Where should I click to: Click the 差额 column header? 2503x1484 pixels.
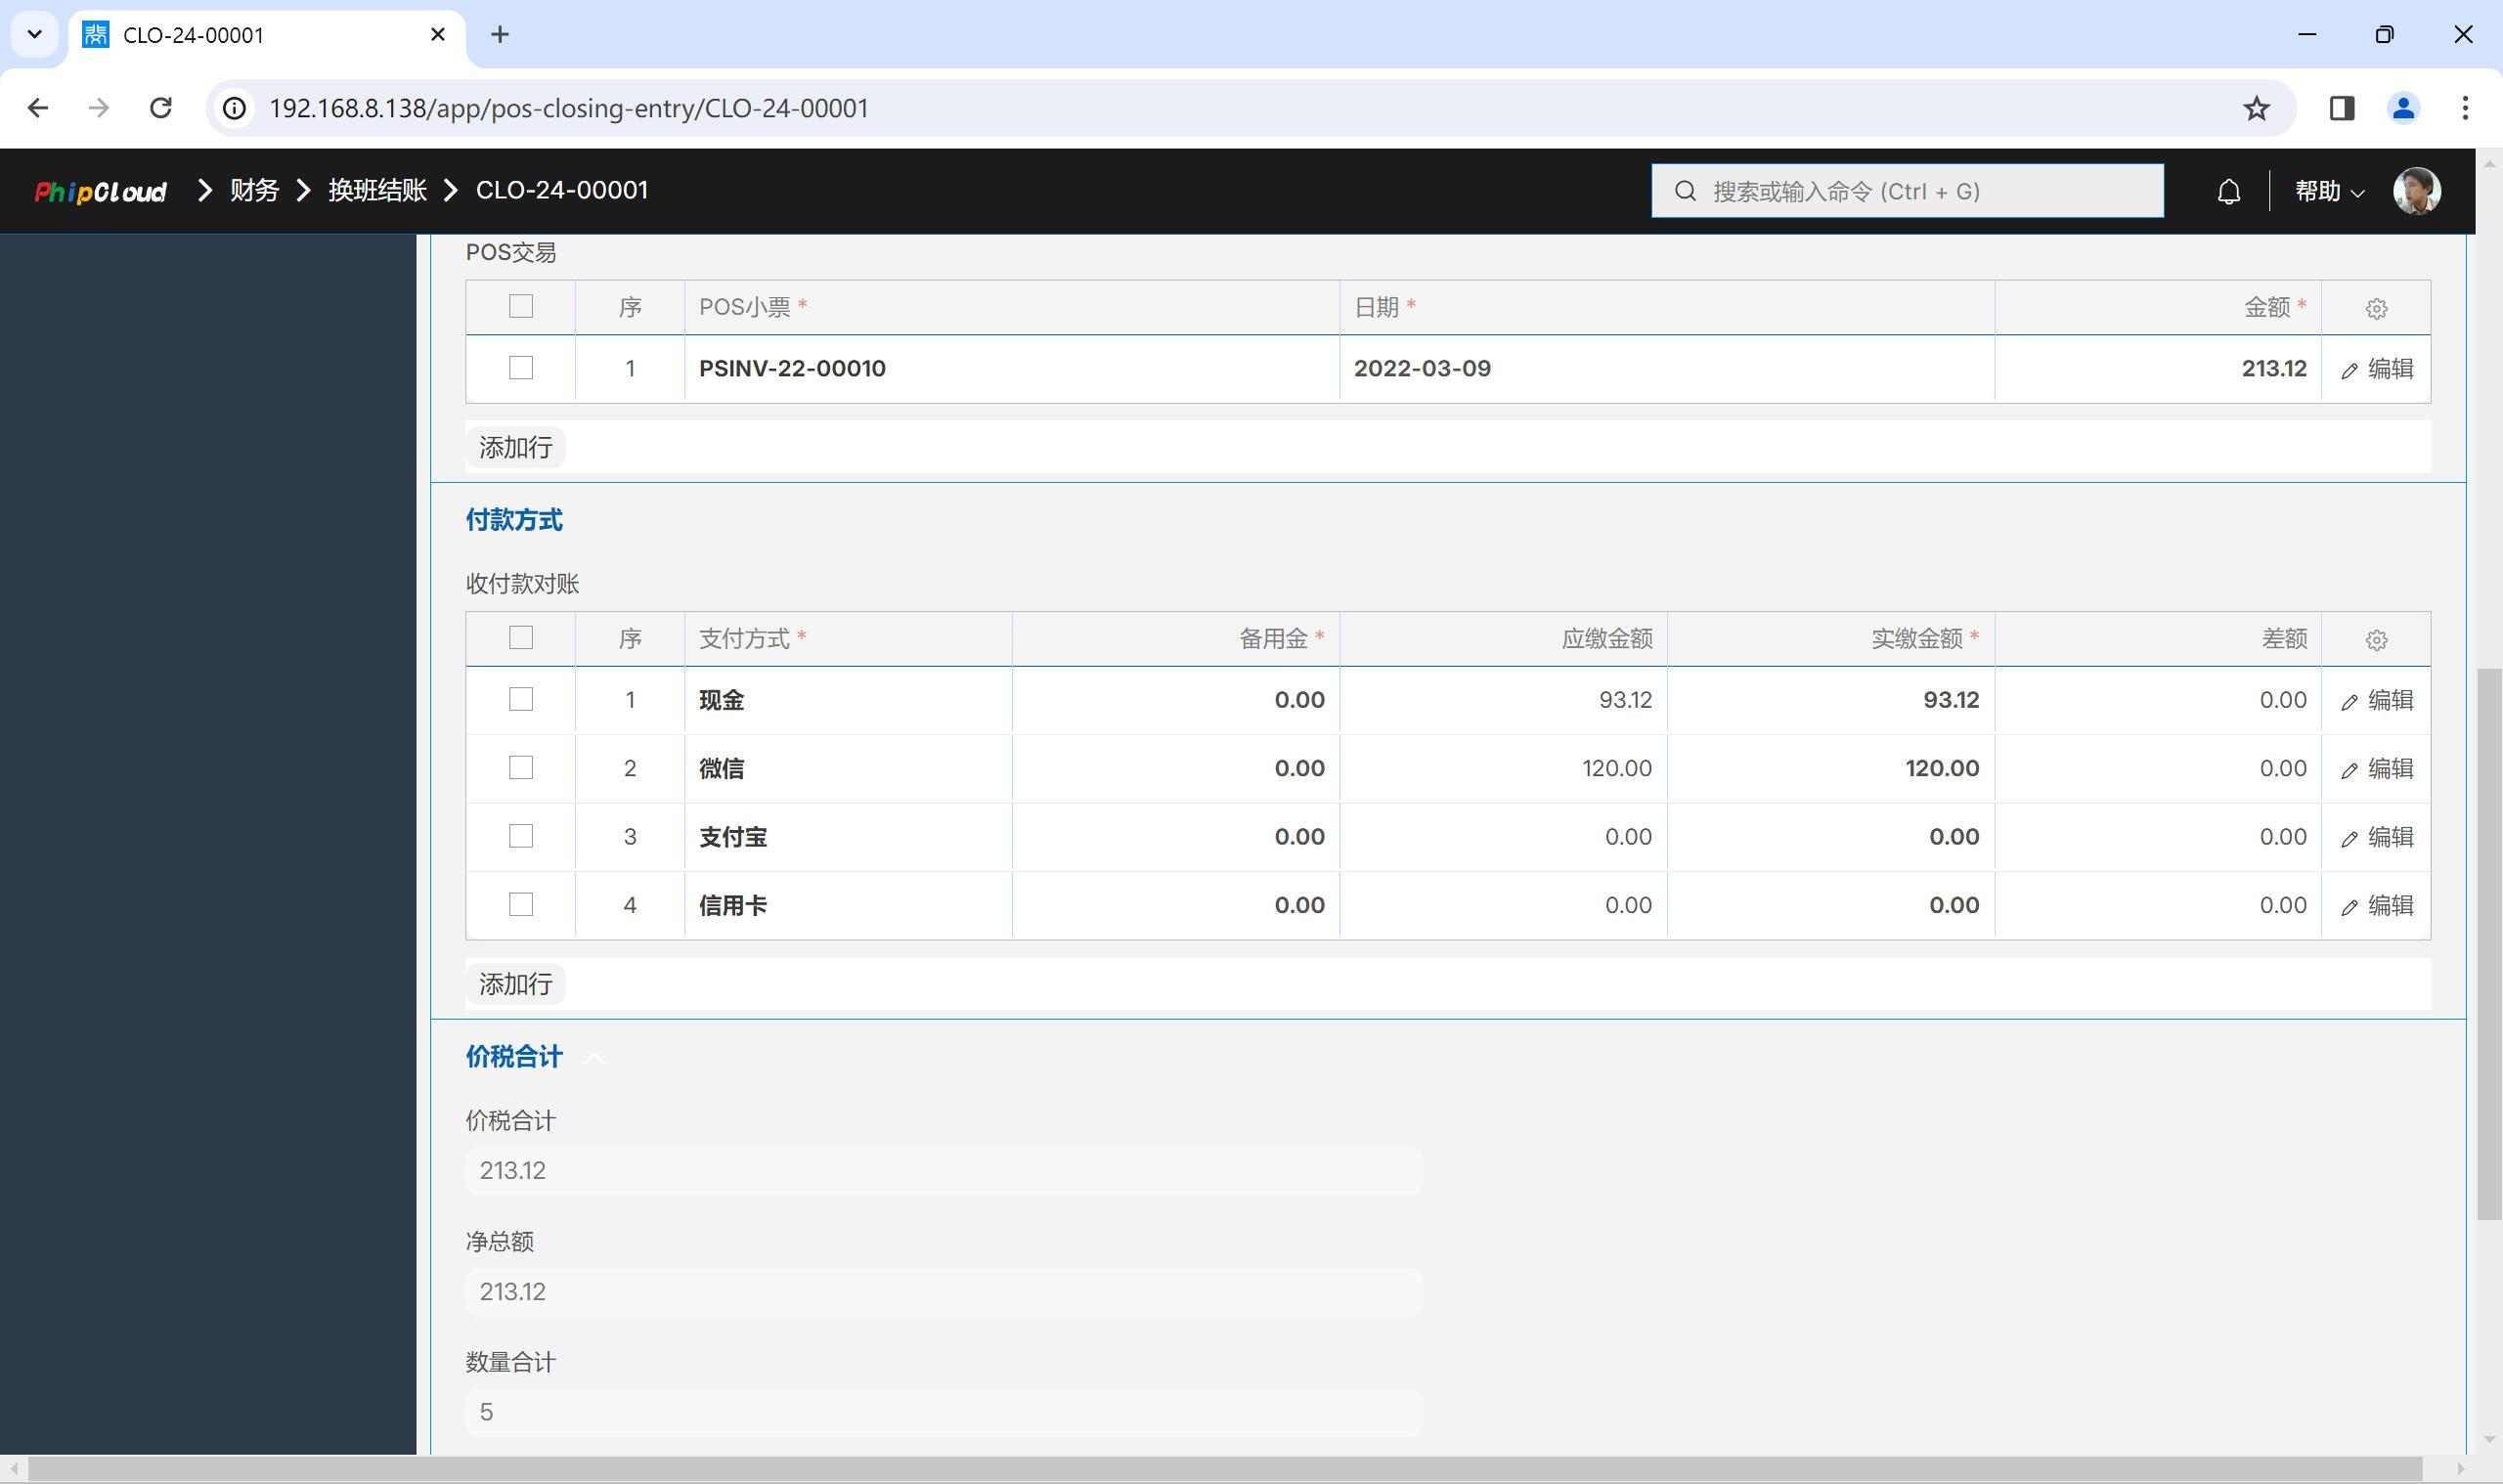pos(2157,639)
